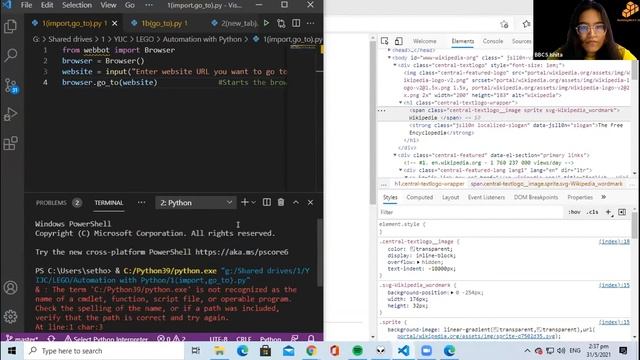Toggle the :hov element state button
640x360 pixels.
click(x=574, y=212)
